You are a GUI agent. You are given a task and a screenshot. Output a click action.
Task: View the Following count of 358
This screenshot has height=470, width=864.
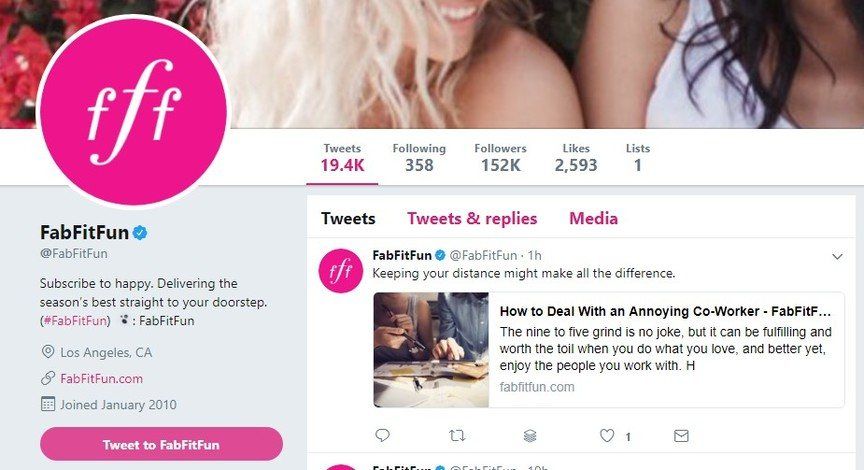[x=419, y=158]
